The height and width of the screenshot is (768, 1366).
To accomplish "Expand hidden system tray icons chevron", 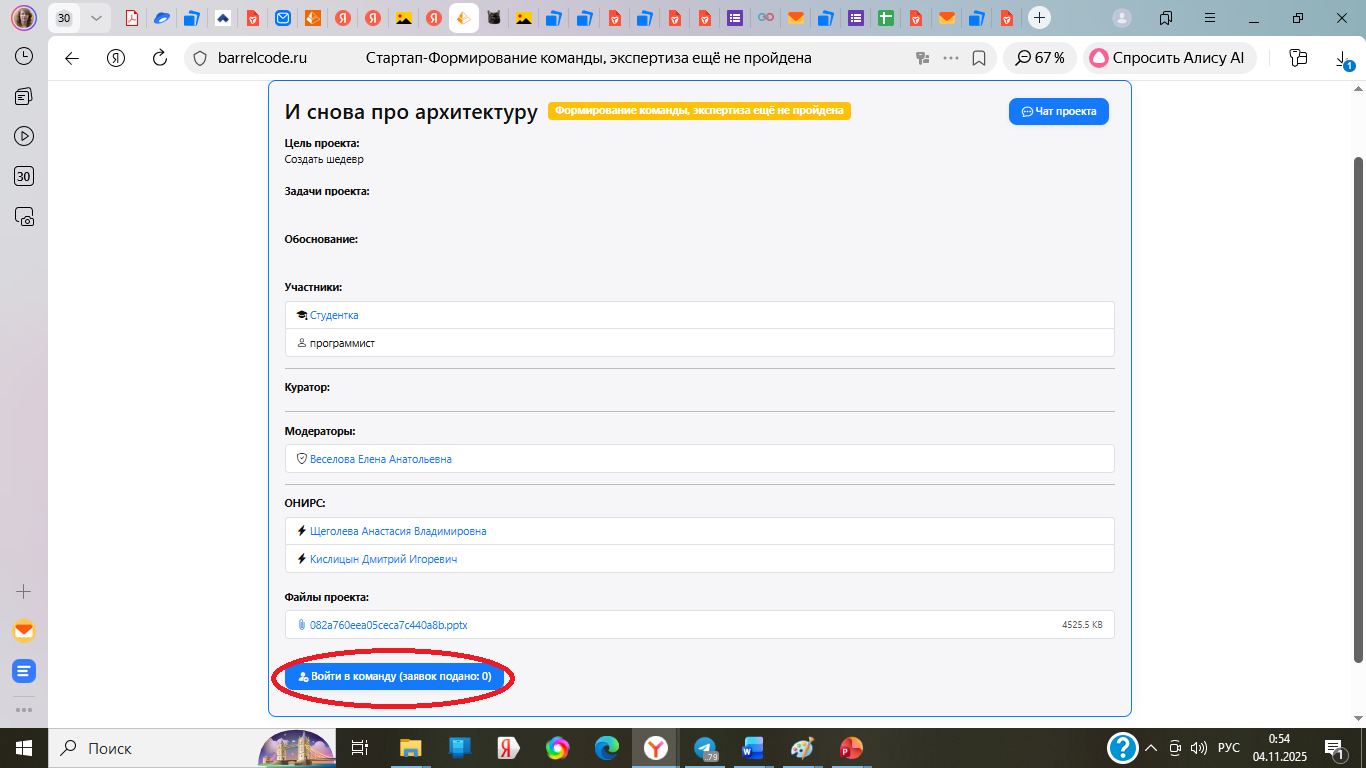I will 1151,748.
